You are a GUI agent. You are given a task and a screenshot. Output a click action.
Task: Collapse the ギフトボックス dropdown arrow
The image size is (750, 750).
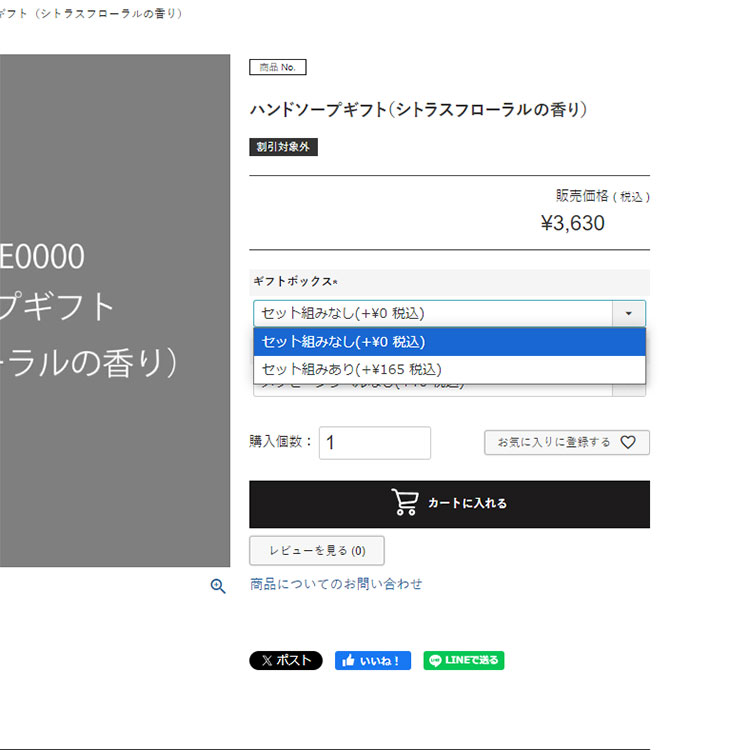(x=629, y=313)
